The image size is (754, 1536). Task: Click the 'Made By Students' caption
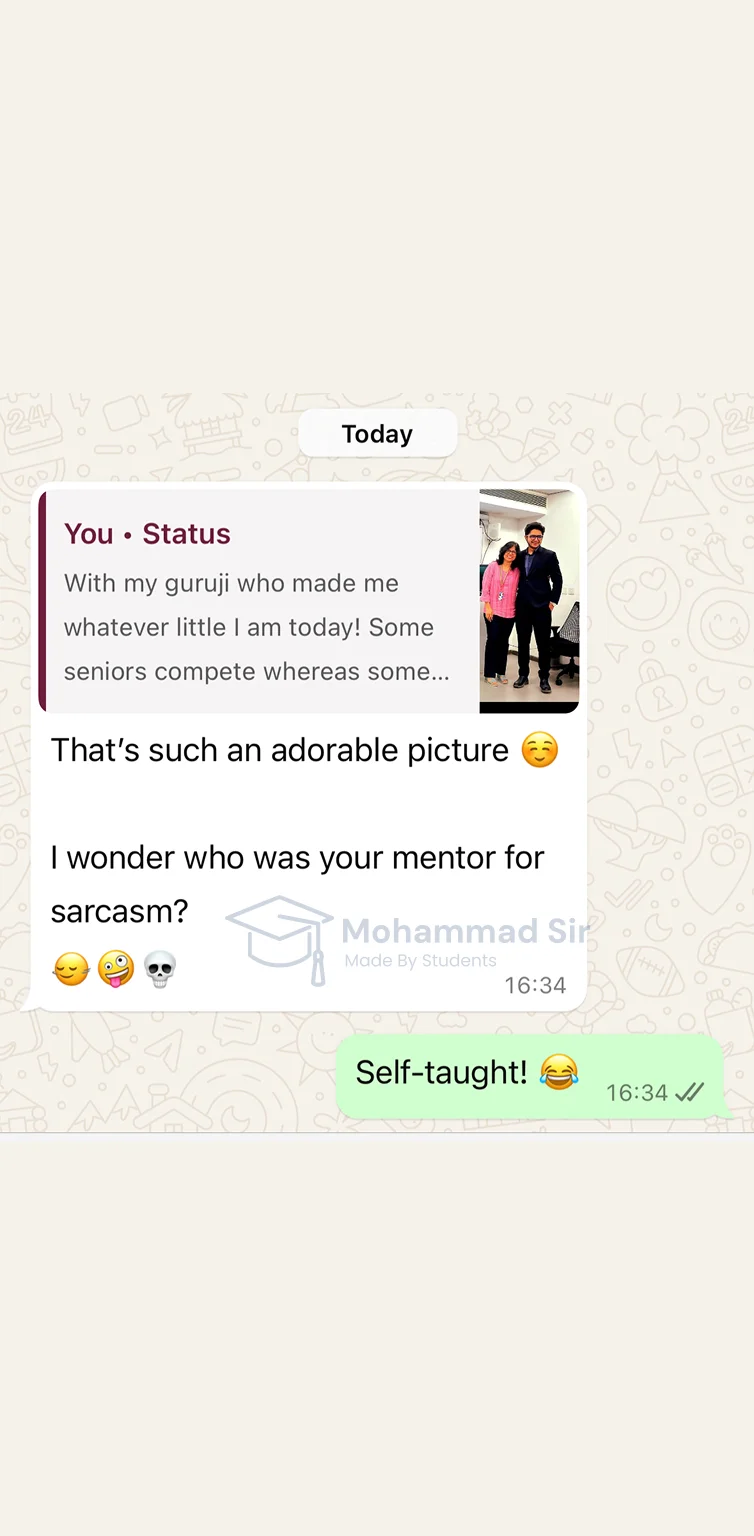click(420, 961)
